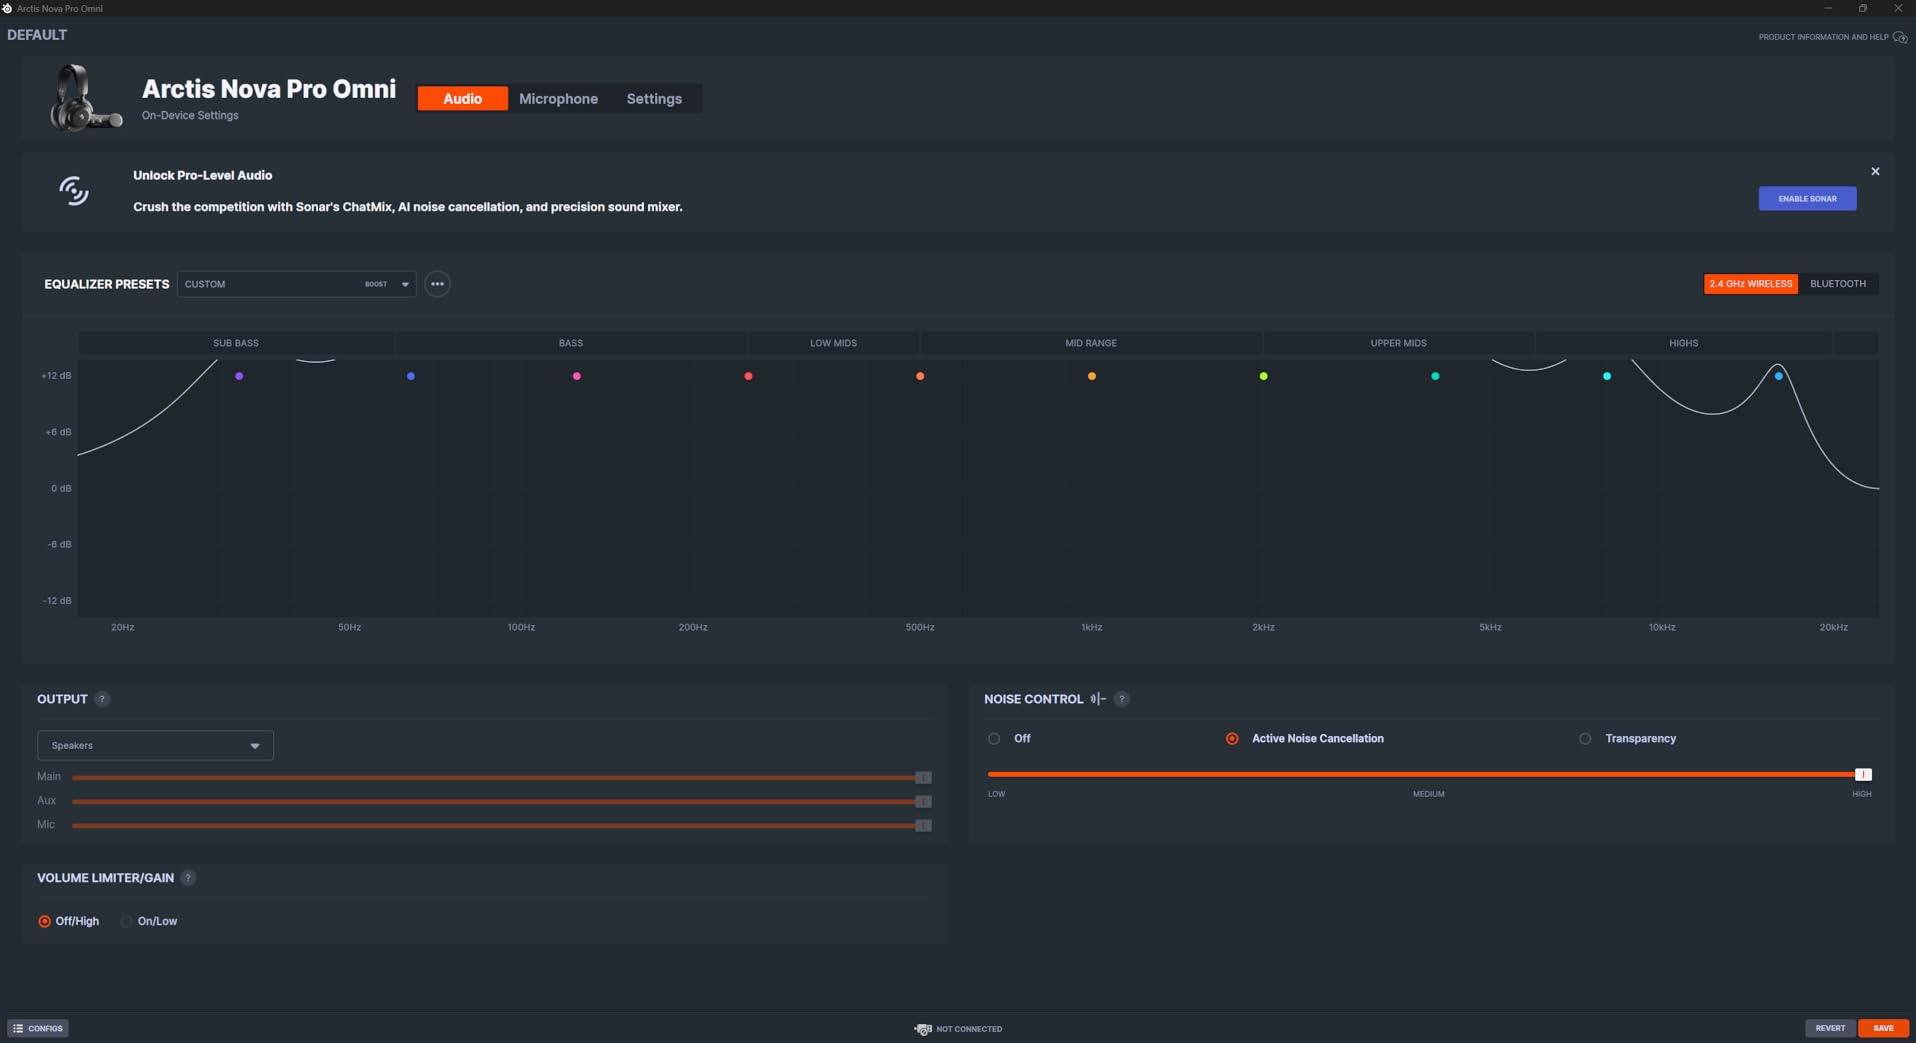Select Active Noise Cancellation radio button
Screen dimensions: 1916x1043
(x=1232, y=739)
